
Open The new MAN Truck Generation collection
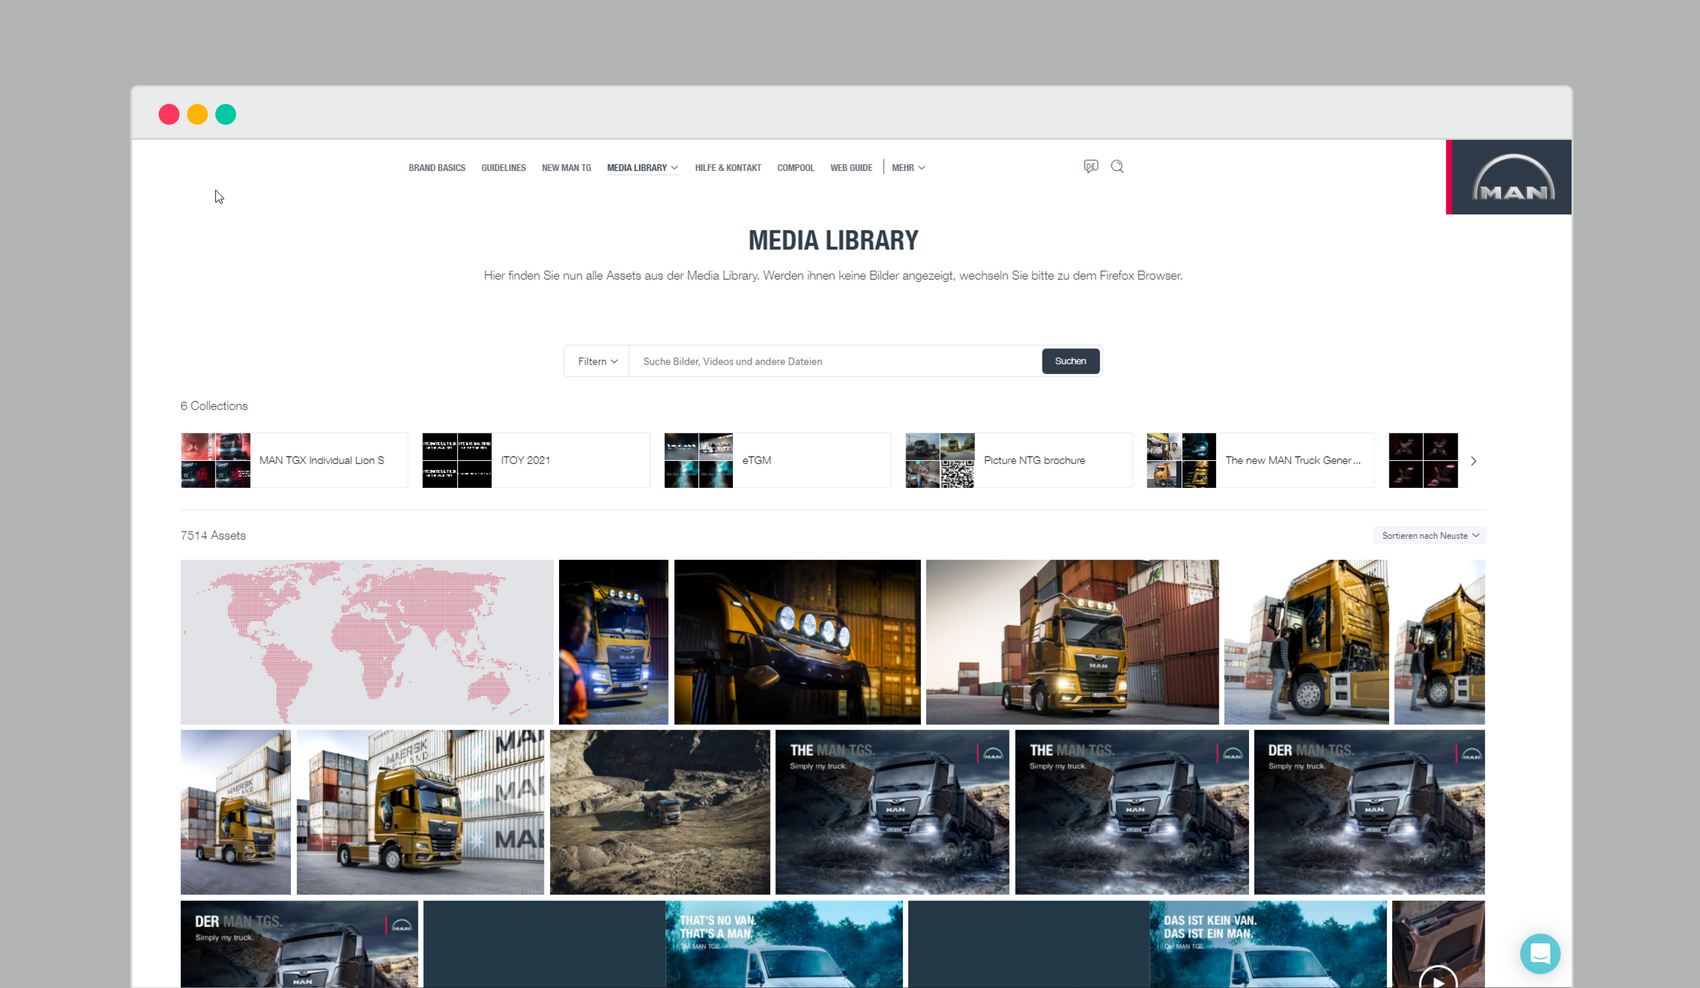point(1260,460)
